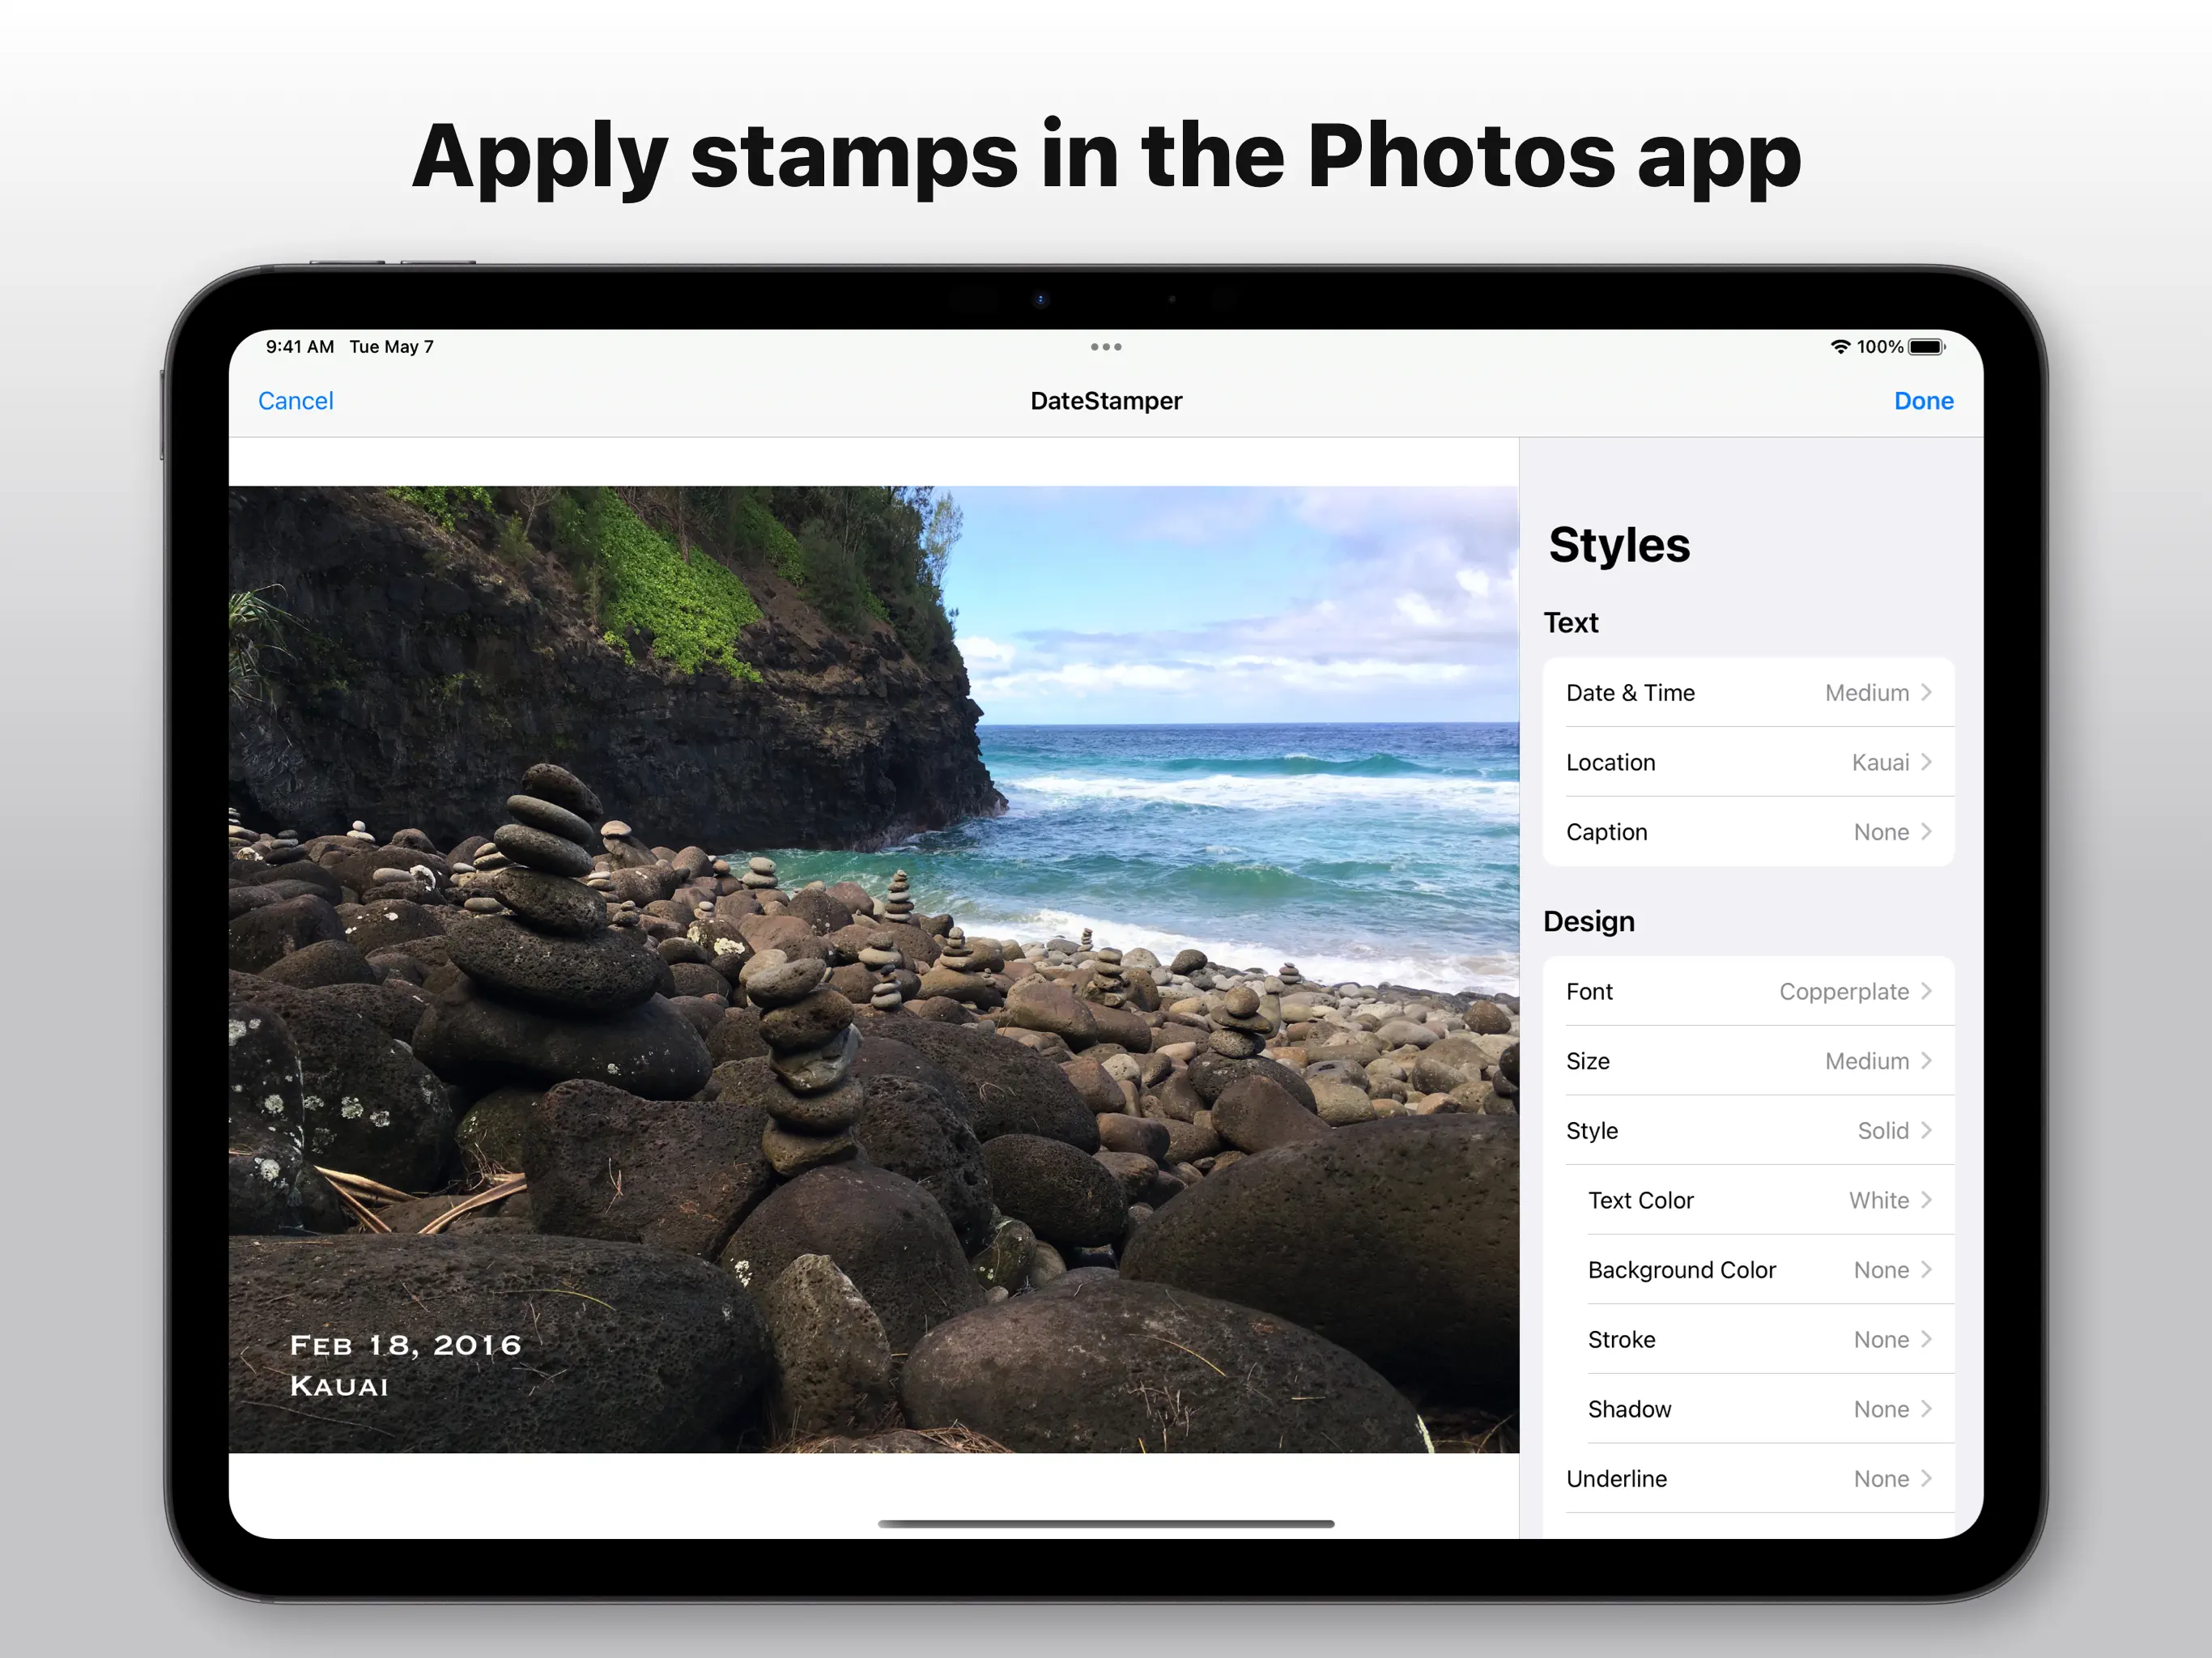2212x1658 pixels.
Task: Tap the battery indicator icon
Action: [x=1925, y=347]
